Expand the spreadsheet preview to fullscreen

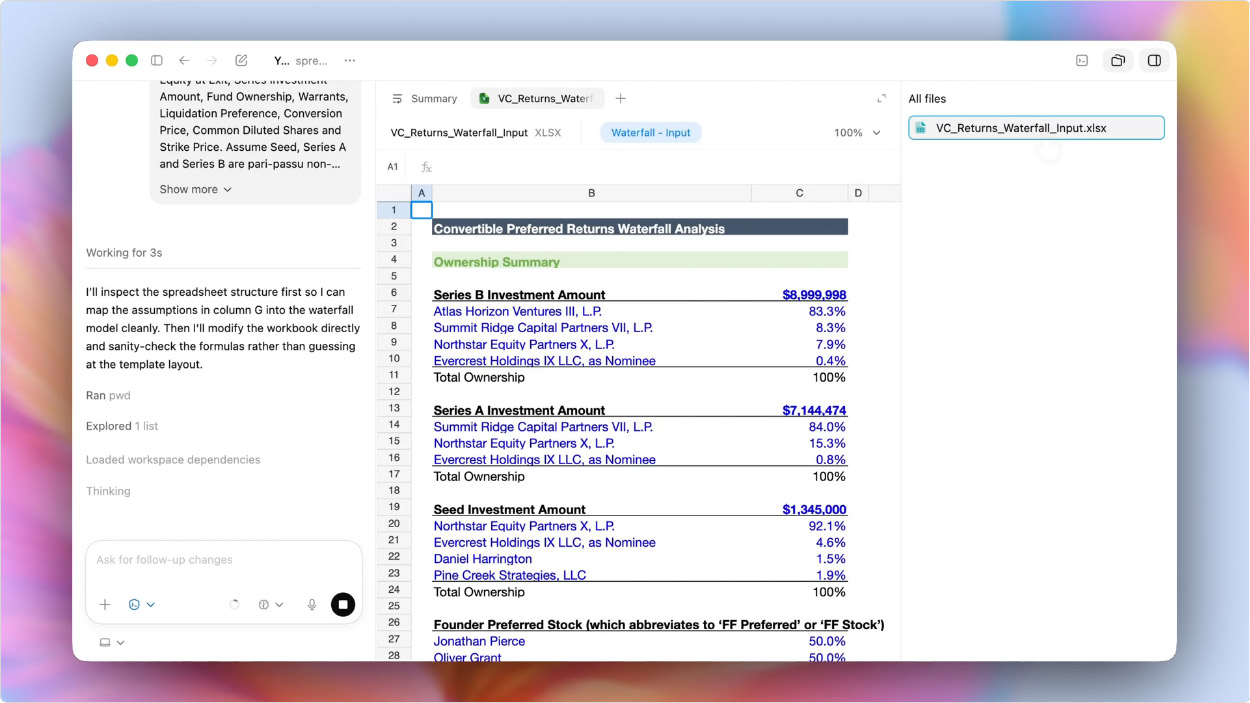point(881,99)
